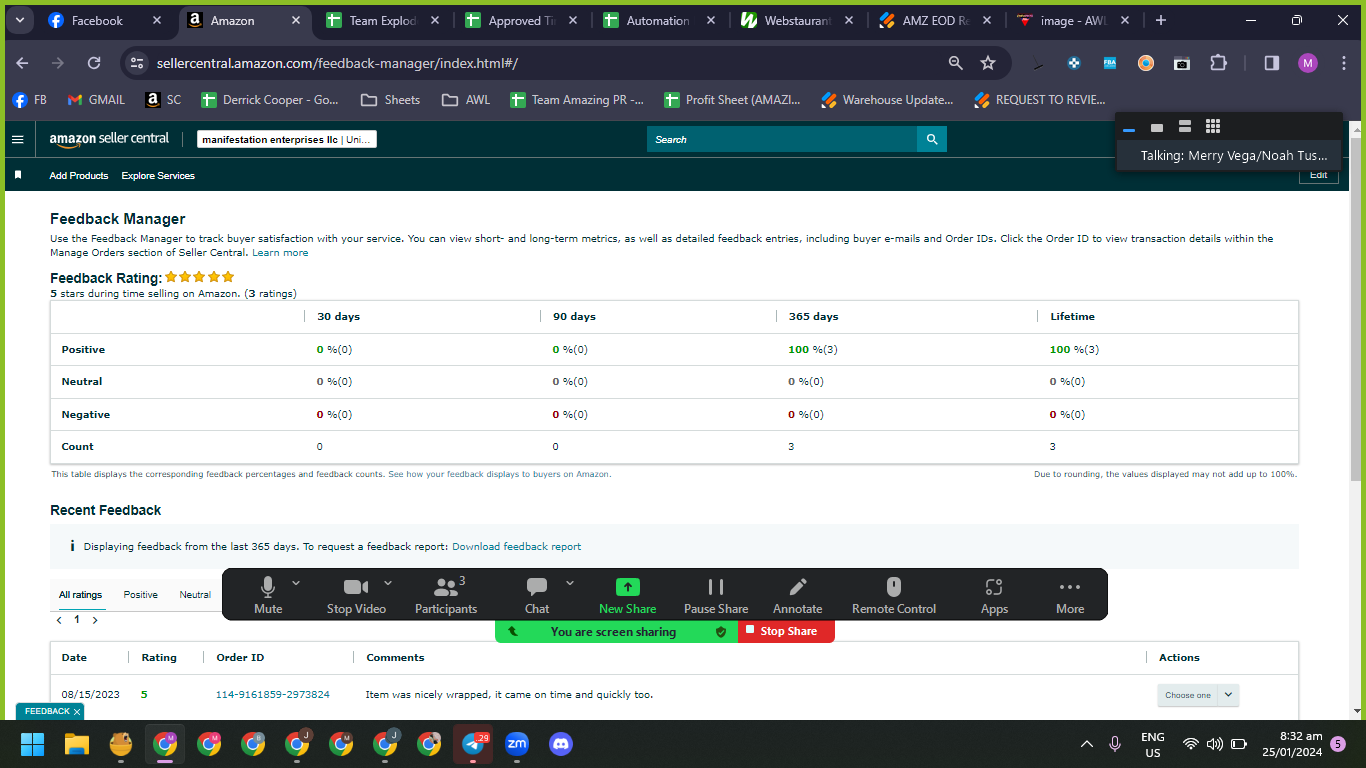This screenshot has width=1366, height=768.
Task: Select Remote Control in Zoom toolbar
Action: pos(894,595)
